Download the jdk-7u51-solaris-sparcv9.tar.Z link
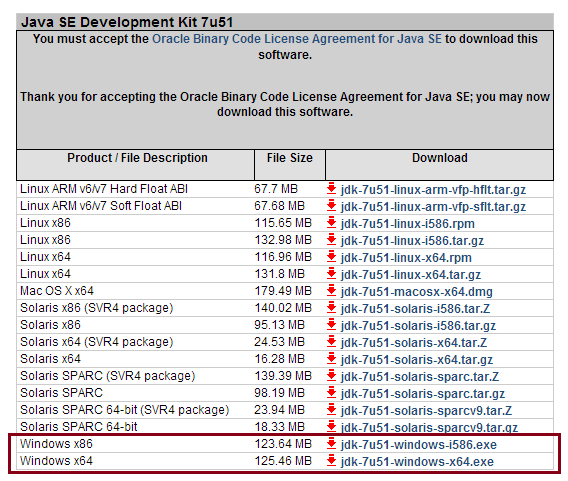 [x=426, y=411]
